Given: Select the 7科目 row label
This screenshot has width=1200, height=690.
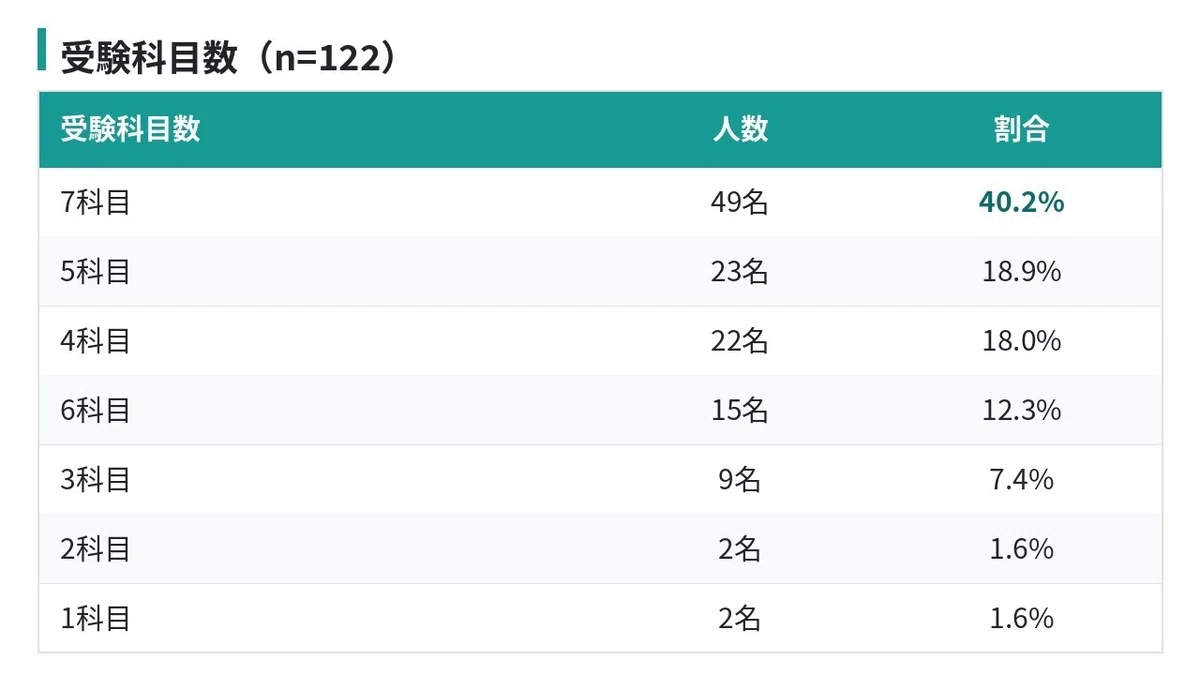Looking at the screenshot, I should 95,203.
